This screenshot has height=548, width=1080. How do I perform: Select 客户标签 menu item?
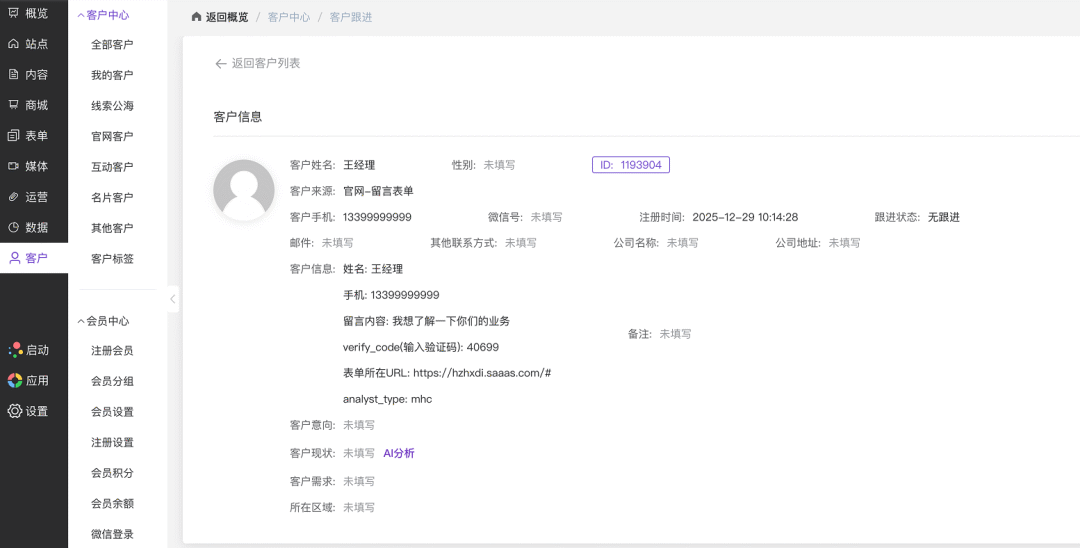coord(112,259)
